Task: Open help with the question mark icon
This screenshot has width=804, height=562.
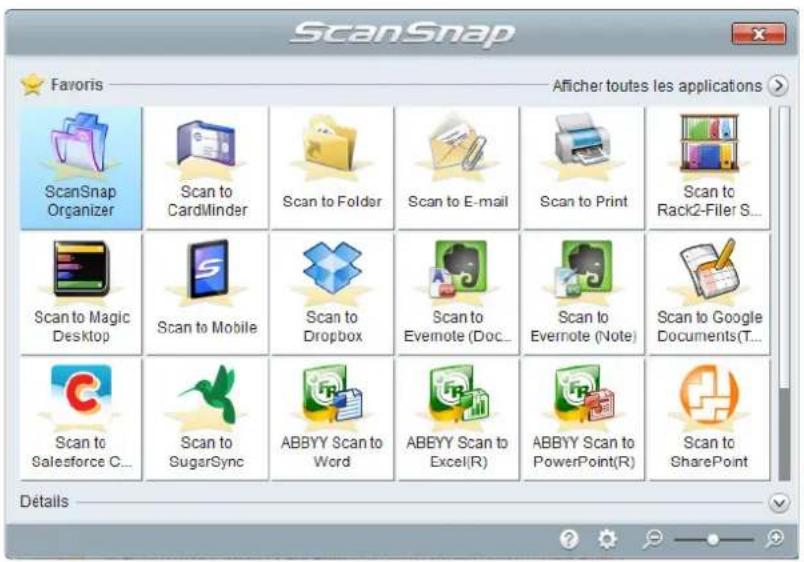Action: pos(569,539)
